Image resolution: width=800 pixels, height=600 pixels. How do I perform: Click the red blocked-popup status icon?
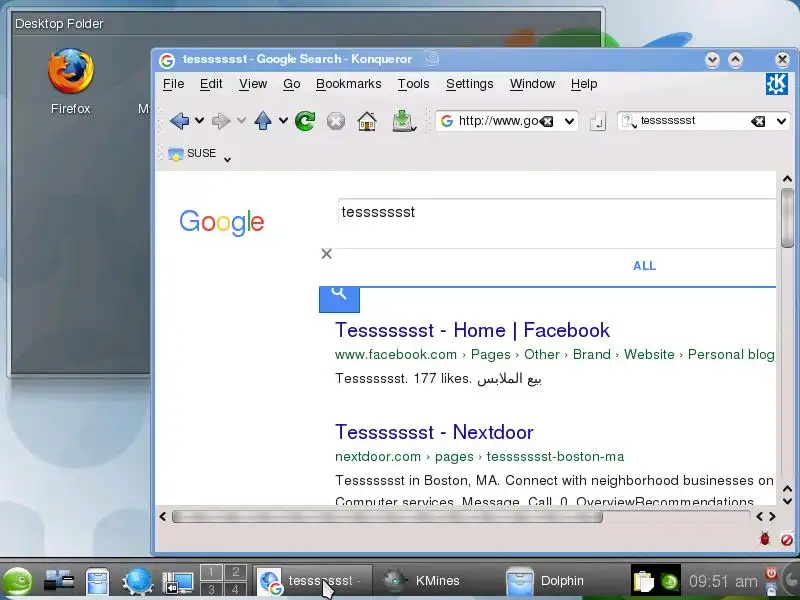787,539
